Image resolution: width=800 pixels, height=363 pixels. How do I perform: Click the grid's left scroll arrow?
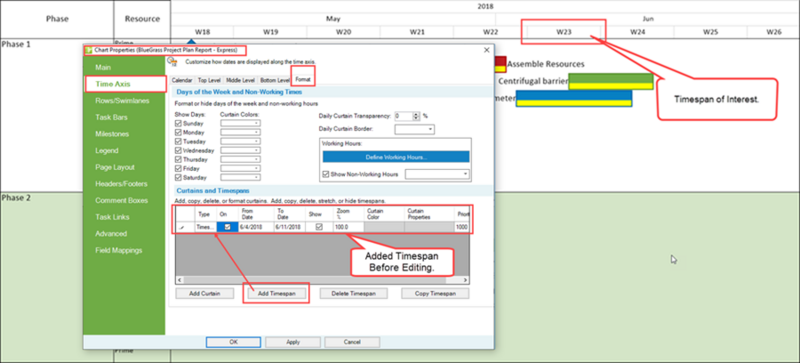(x=179, y=280)
